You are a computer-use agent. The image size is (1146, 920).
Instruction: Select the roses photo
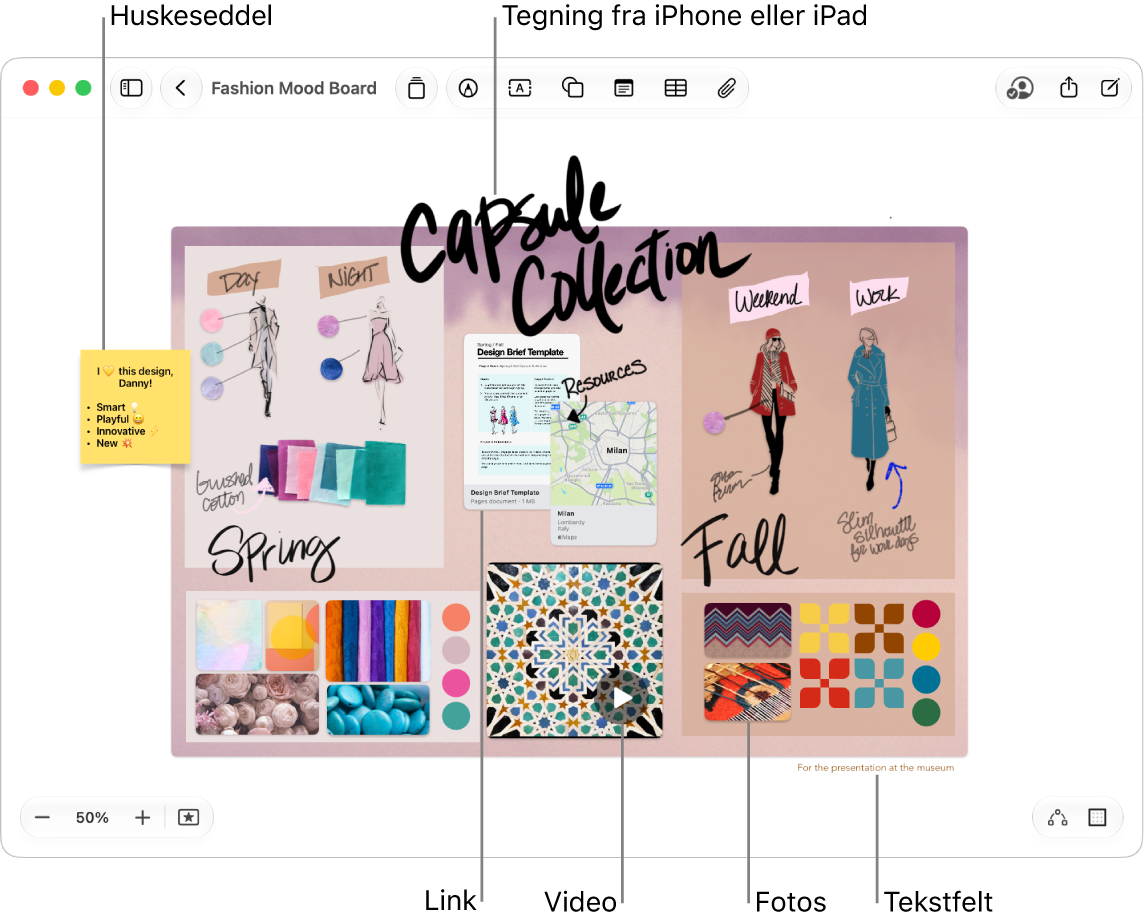[x=257, y=704]
